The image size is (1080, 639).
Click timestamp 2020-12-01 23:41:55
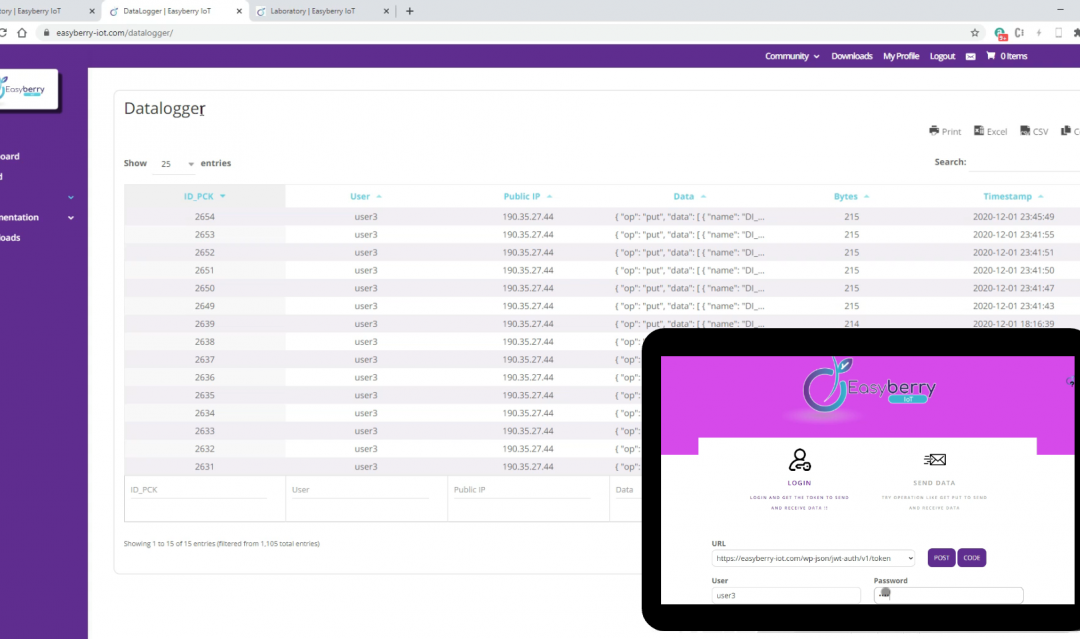tap(1013, 234)
